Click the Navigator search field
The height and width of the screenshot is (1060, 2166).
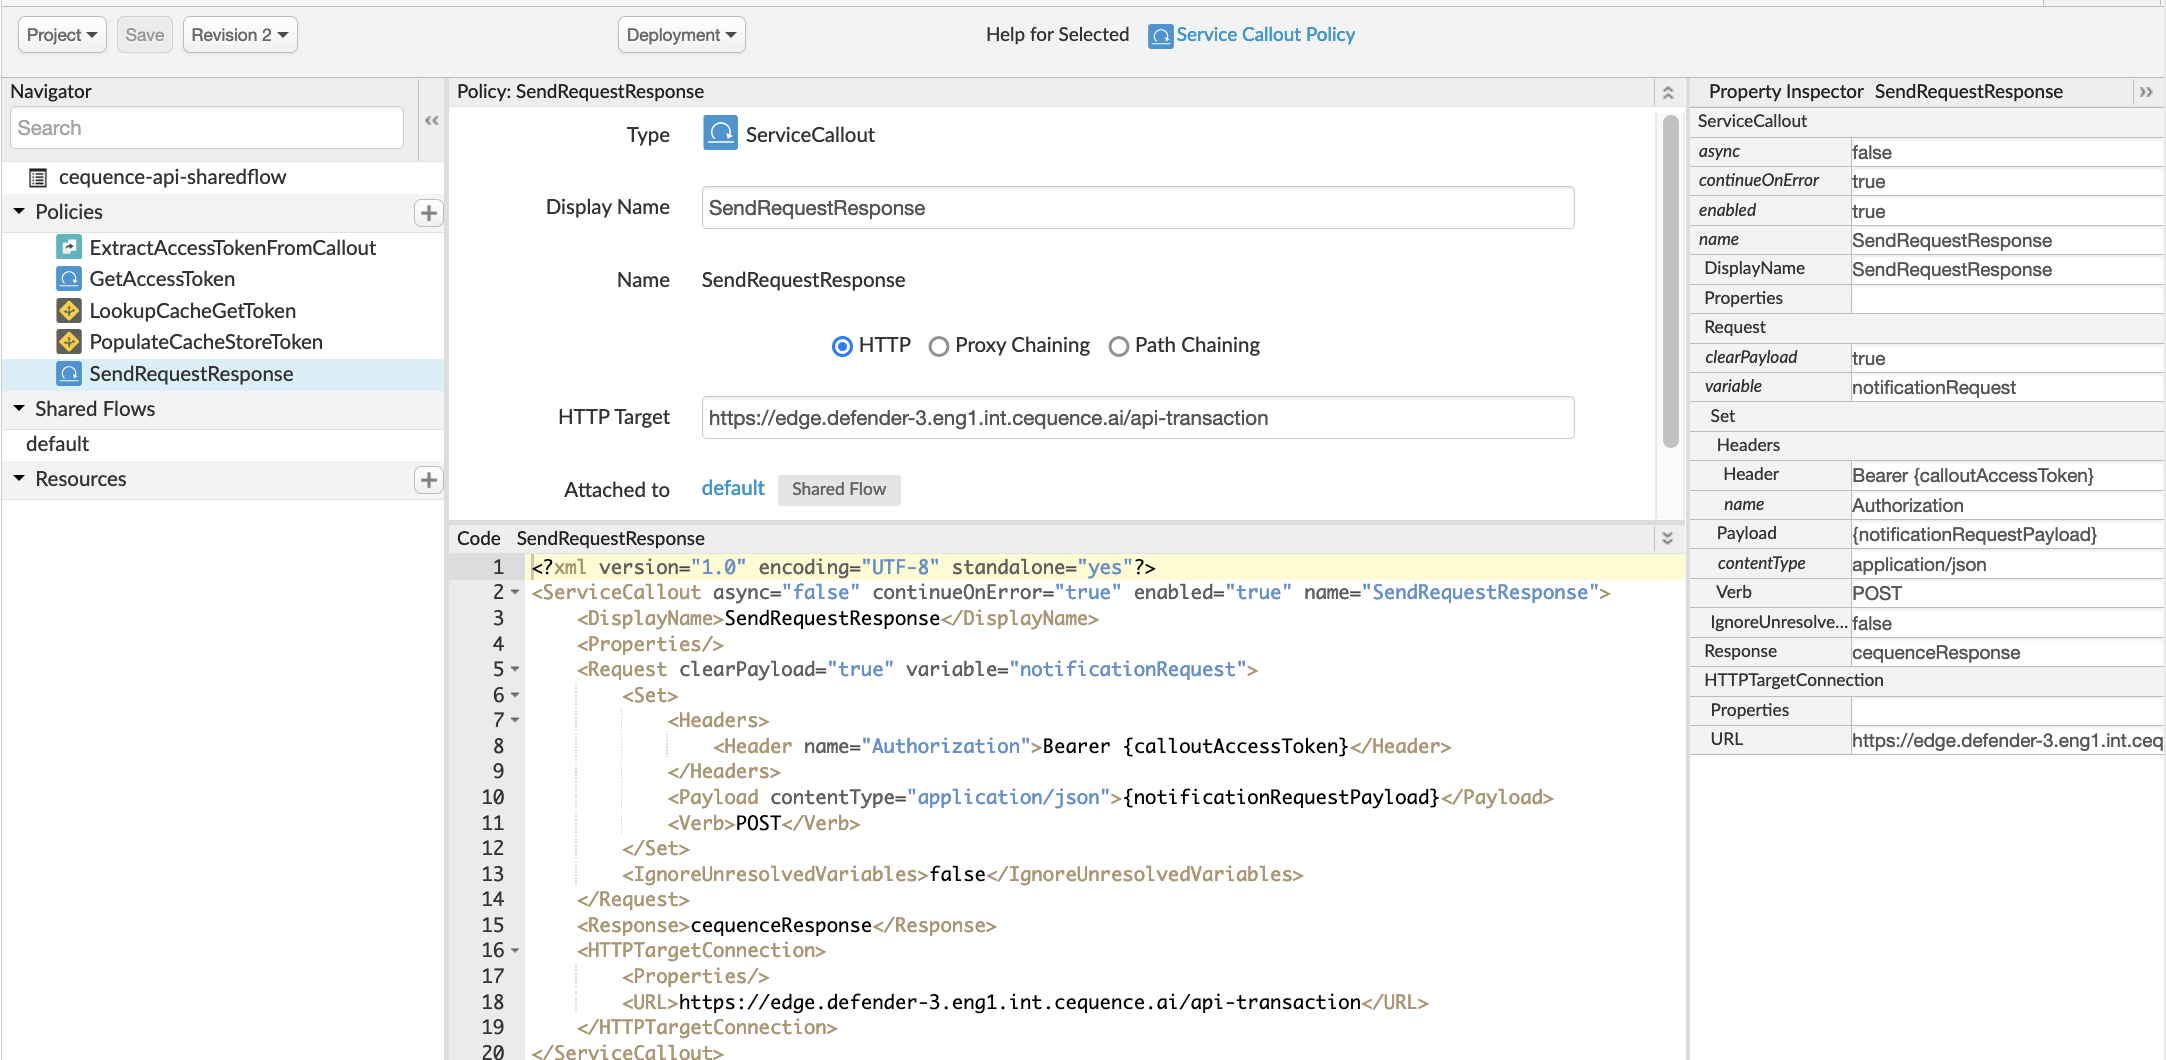click(x=205, y=127)
